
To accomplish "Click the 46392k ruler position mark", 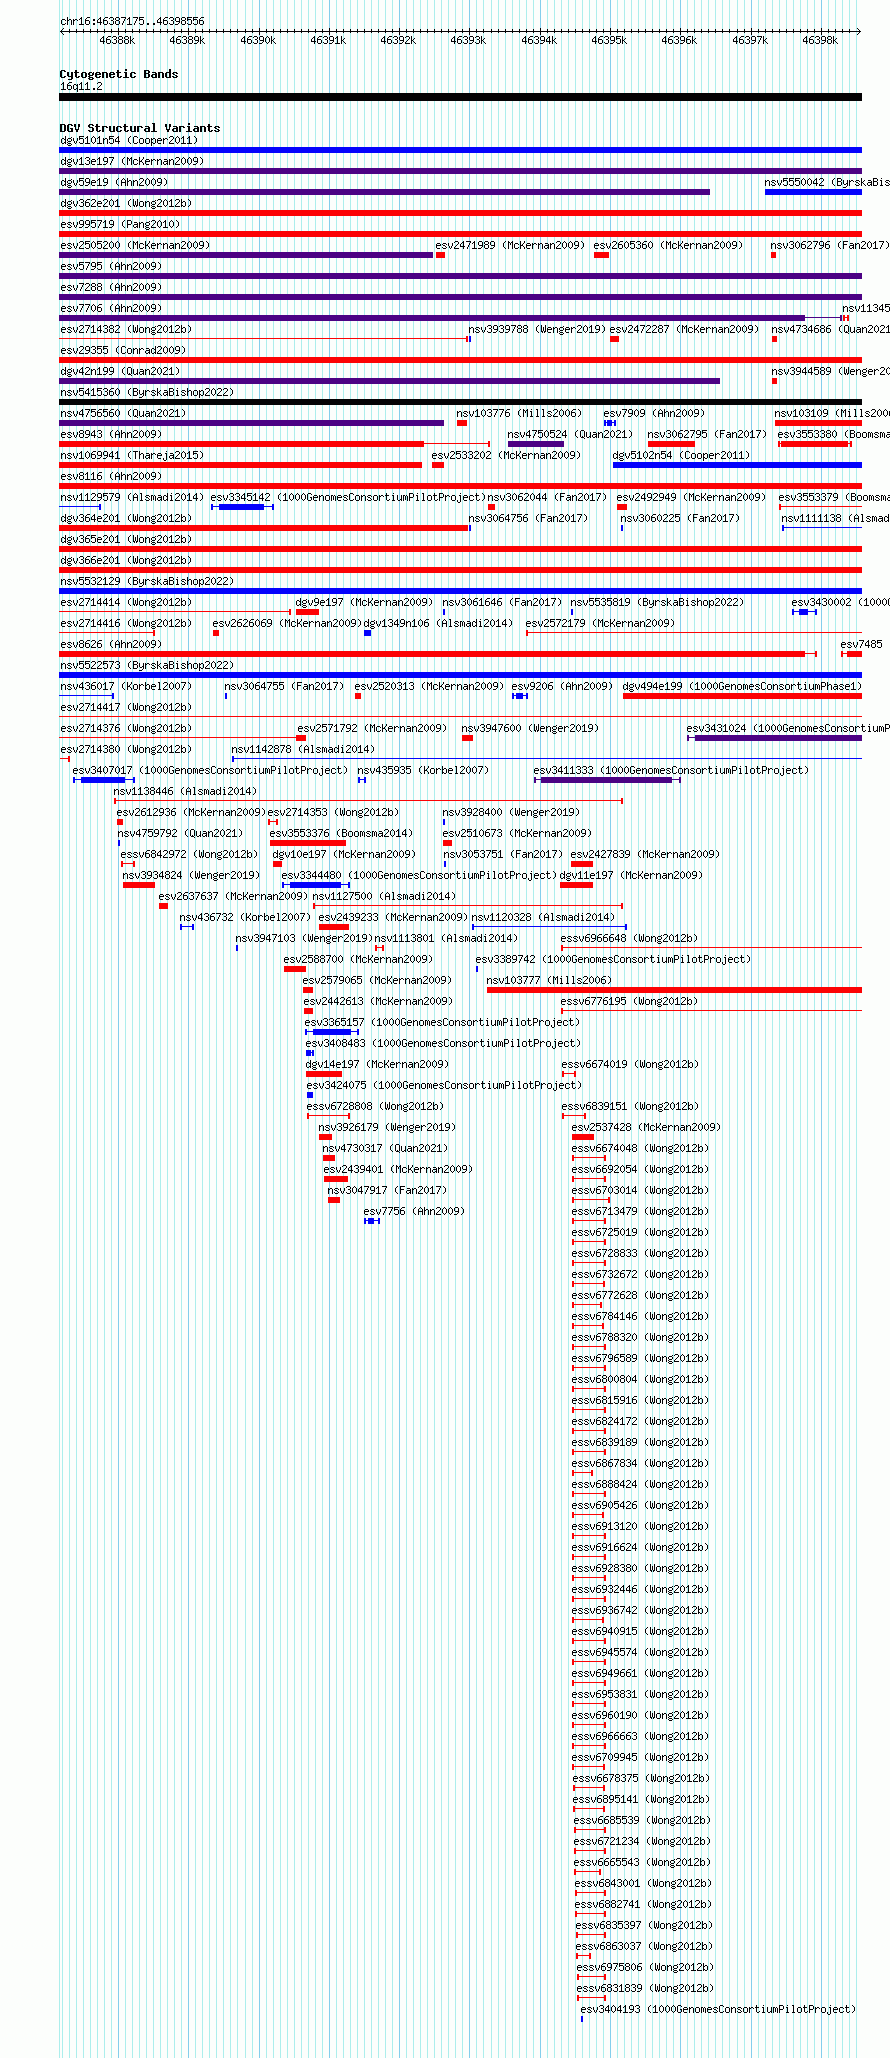I will pyautogui.click(x=398, y=40).
